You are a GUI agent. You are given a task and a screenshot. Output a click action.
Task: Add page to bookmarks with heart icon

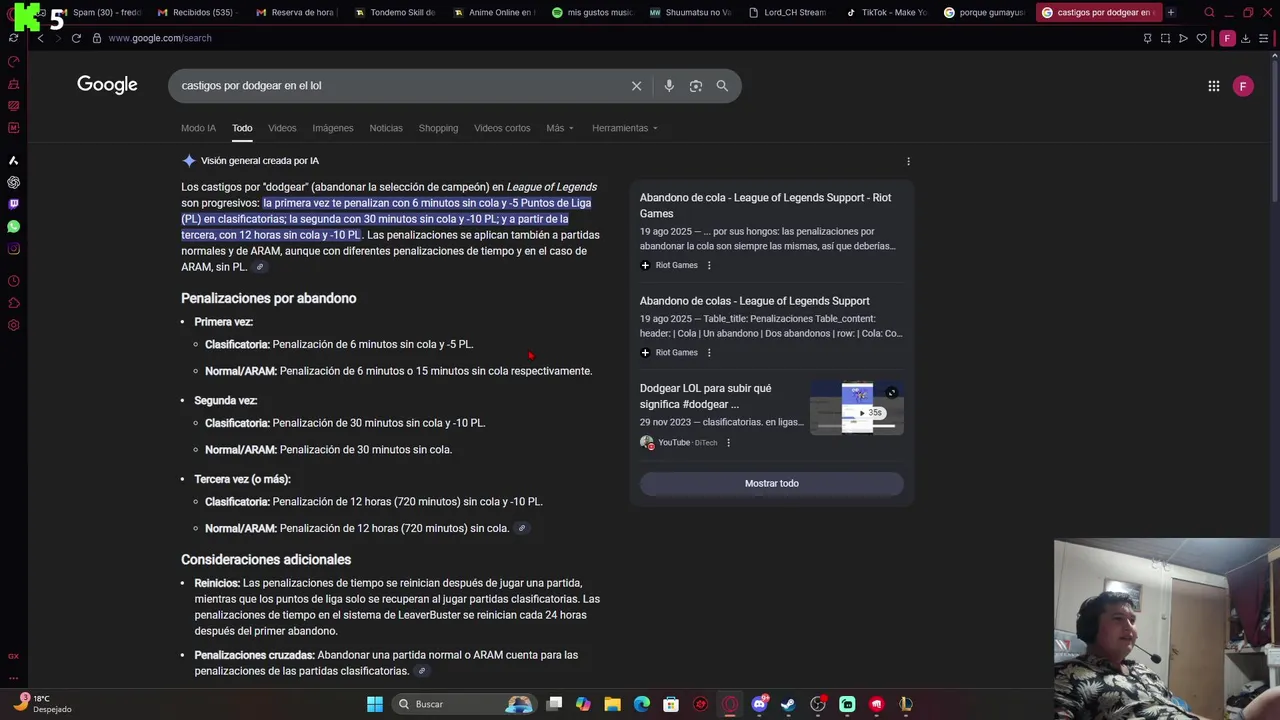click(x=1201, y=38)
